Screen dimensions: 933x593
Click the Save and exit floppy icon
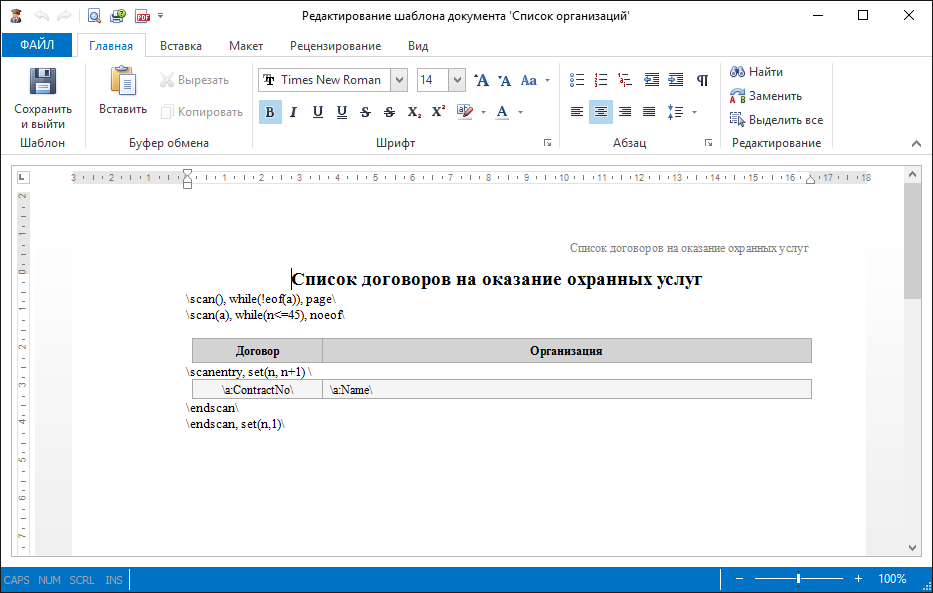pyautogui.click(x=43, y=81)
